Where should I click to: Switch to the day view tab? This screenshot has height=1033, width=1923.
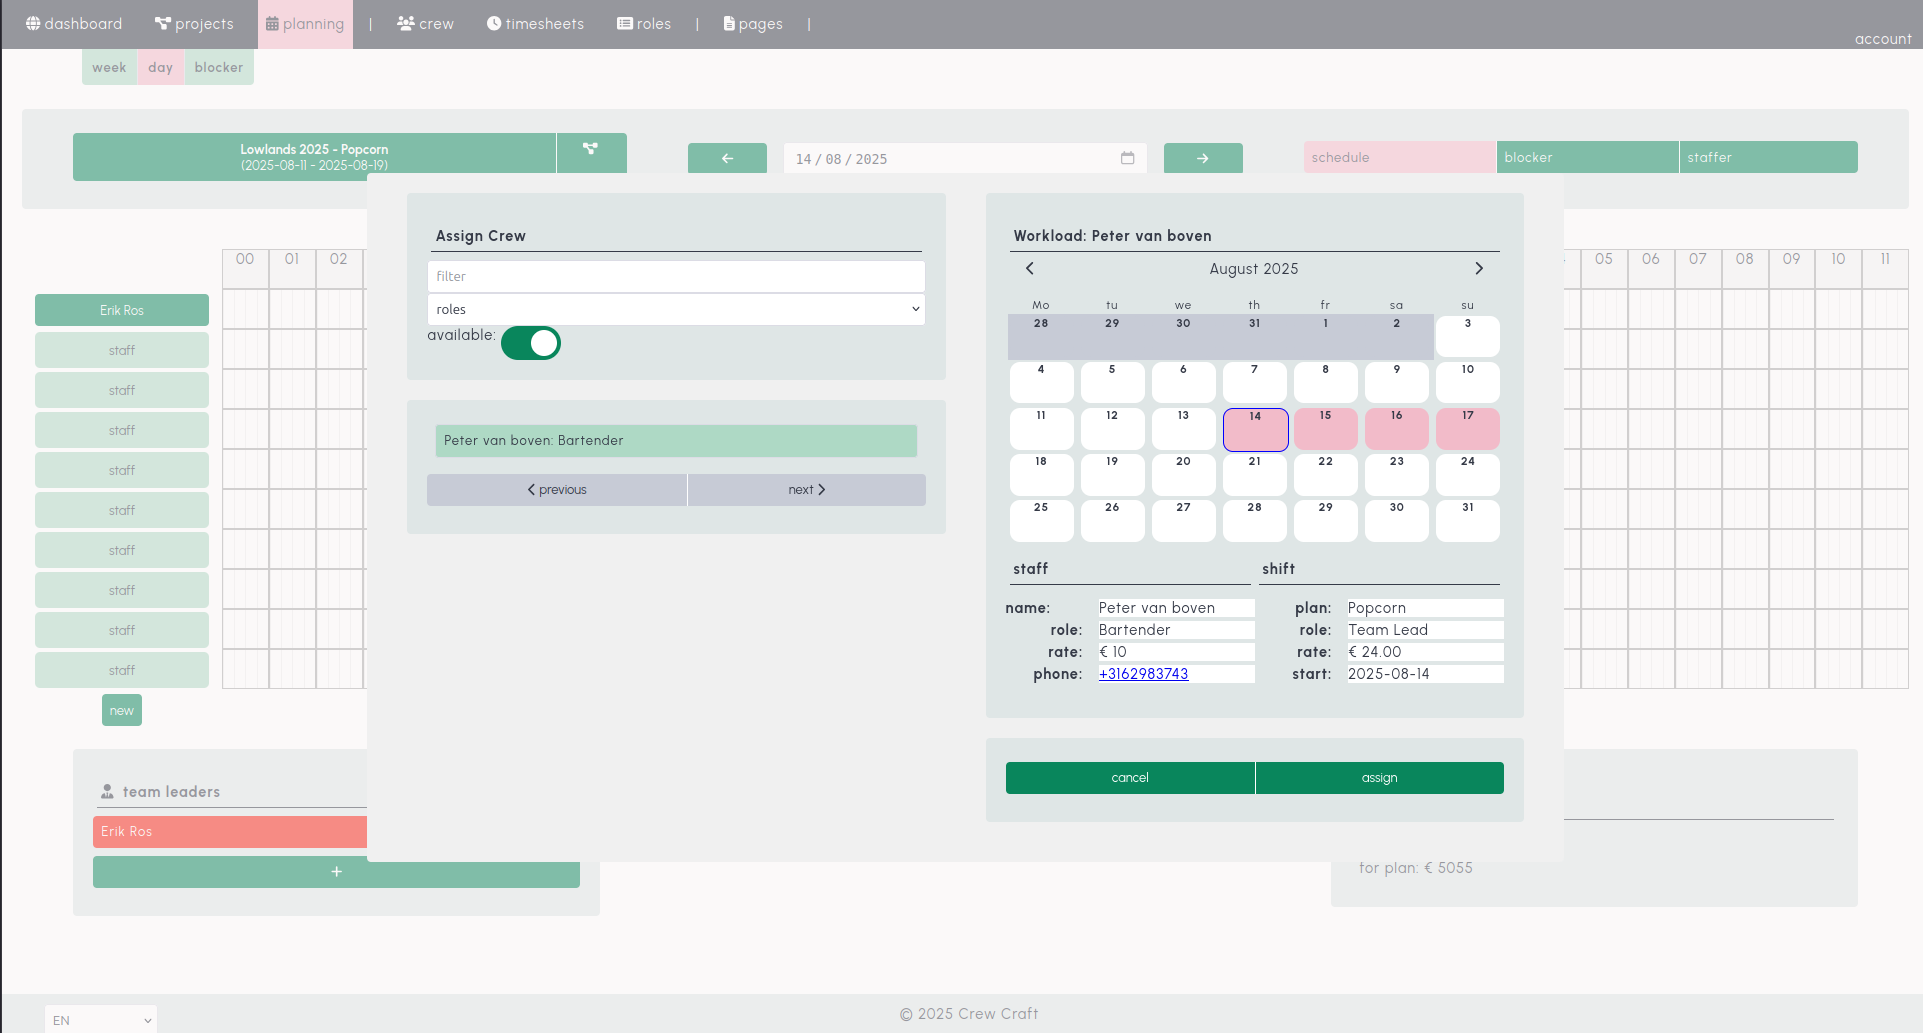pos(160,67)
